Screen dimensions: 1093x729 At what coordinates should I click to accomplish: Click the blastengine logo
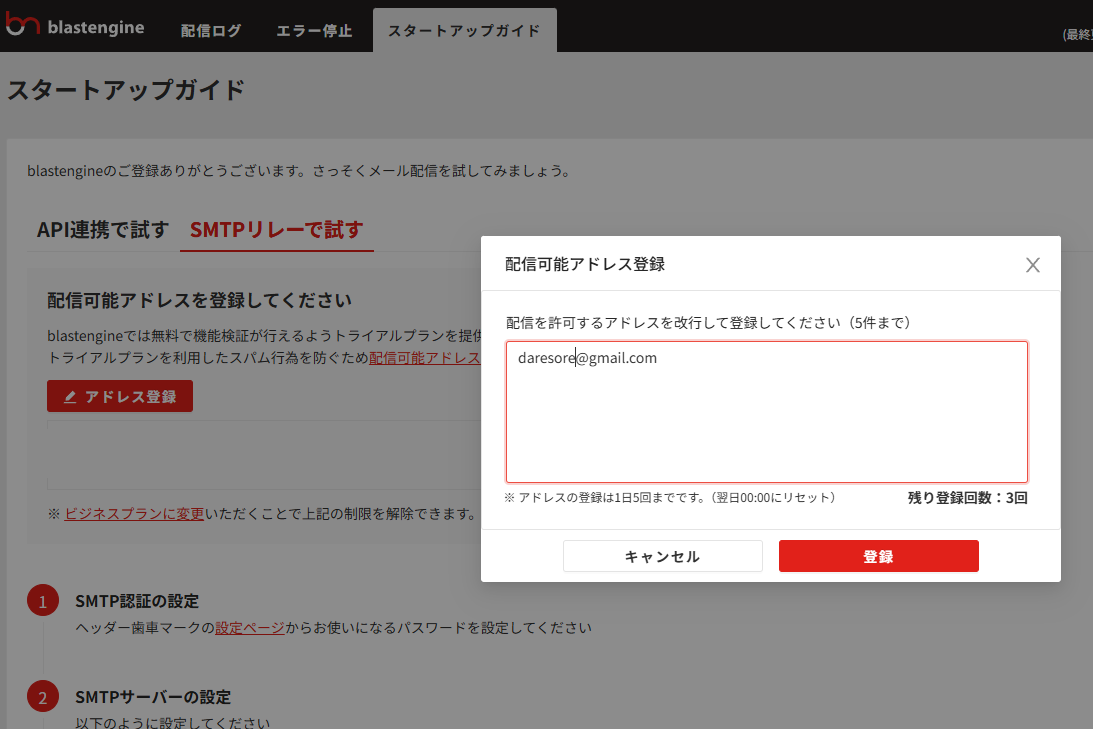[x=75, y=27]
